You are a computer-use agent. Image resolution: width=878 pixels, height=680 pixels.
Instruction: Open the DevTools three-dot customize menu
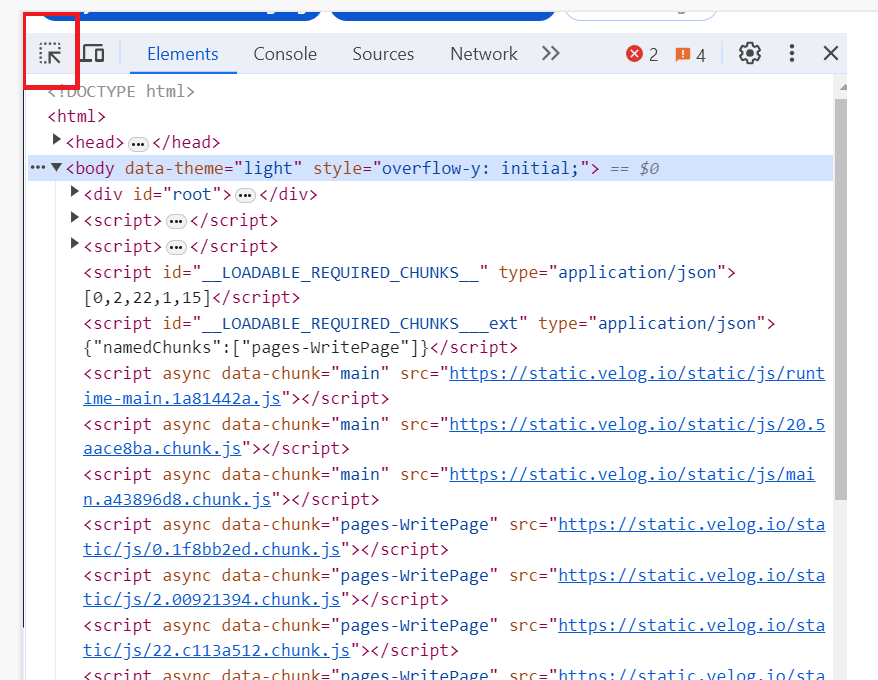(x=791, y=53)
